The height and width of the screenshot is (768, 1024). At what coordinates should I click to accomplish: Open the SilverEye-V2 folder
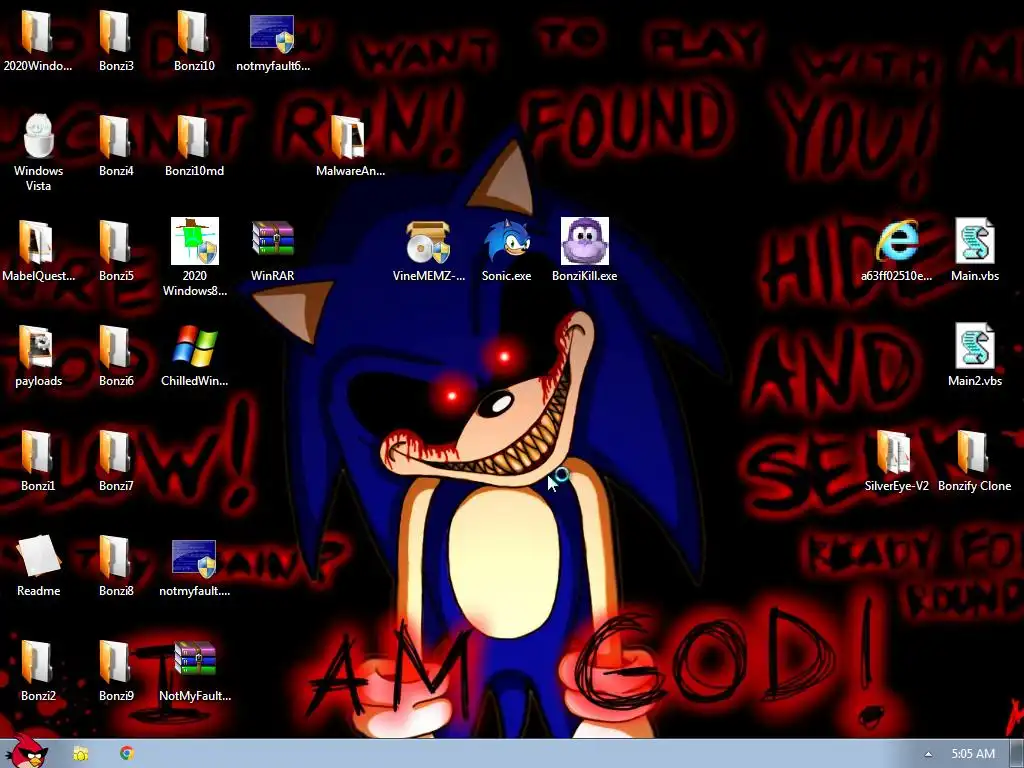point(895,453)
